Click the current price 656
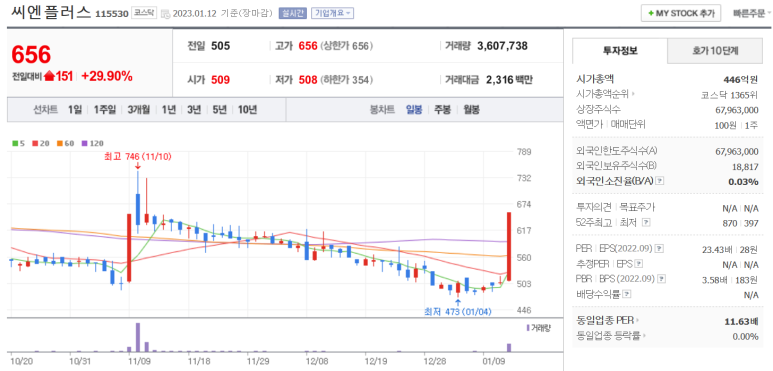 (32, 55)
